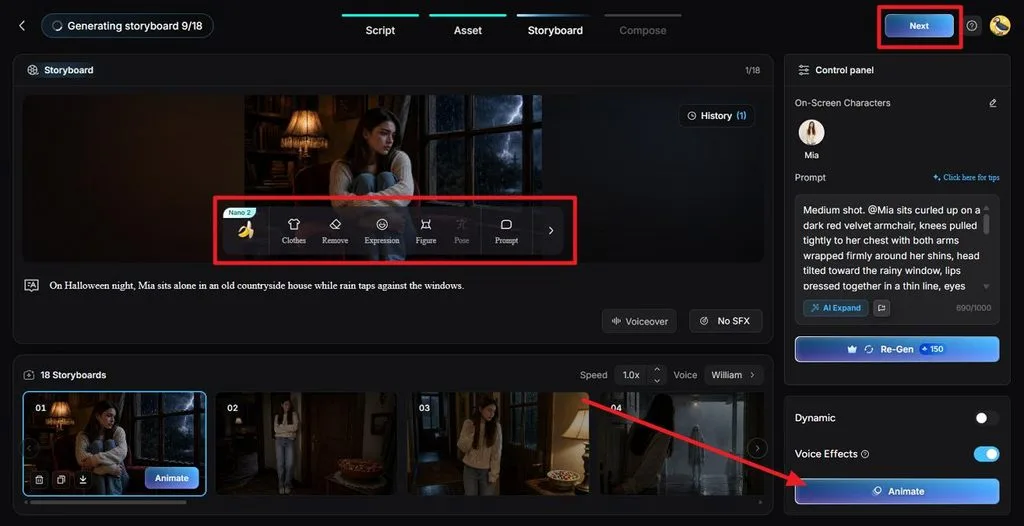This screenshot has height=526, width=1024.
Task: Switch to the Script step tab
Action: [x=380, y=30]
